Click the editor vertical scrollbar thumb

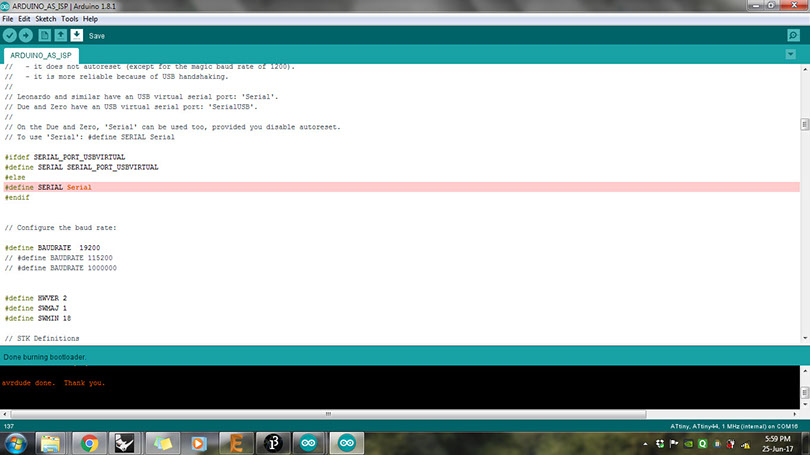point(804,124)
